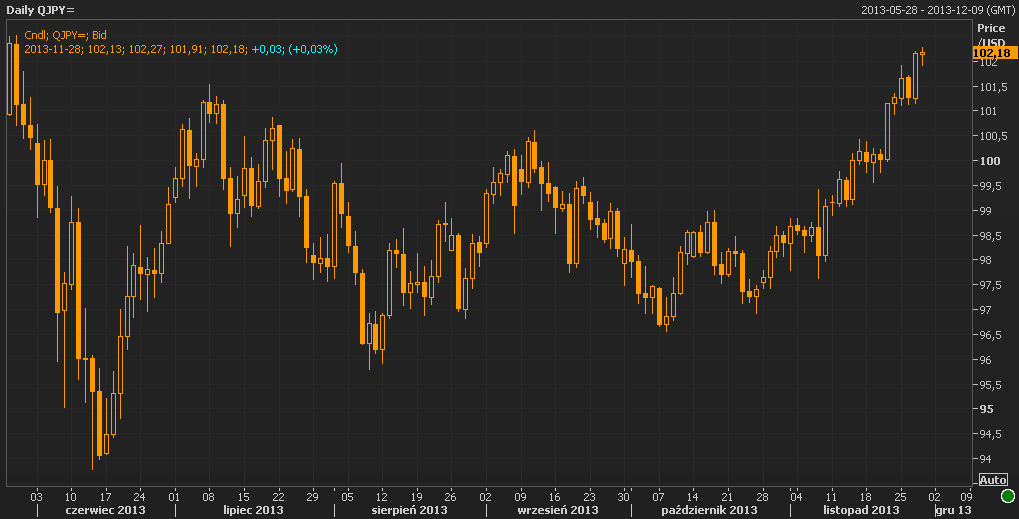Select the 'Daily QJPY=' chart title
Screen dimensions: 1019x519
(x=40, y=10)
